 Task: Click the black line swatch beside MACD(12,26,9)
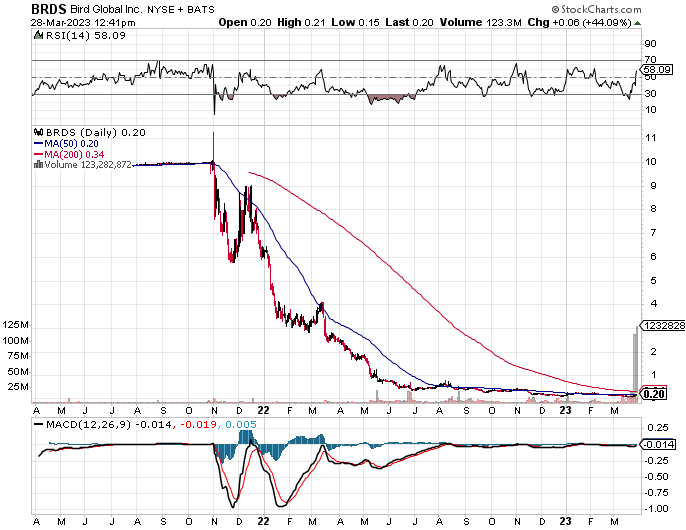point(38,424)
